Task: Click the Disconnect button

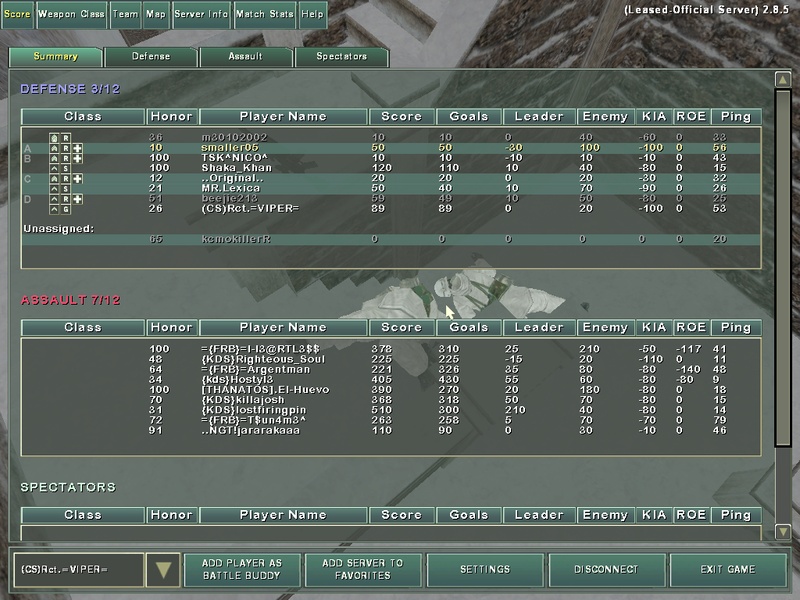Action: click(606, 570)
